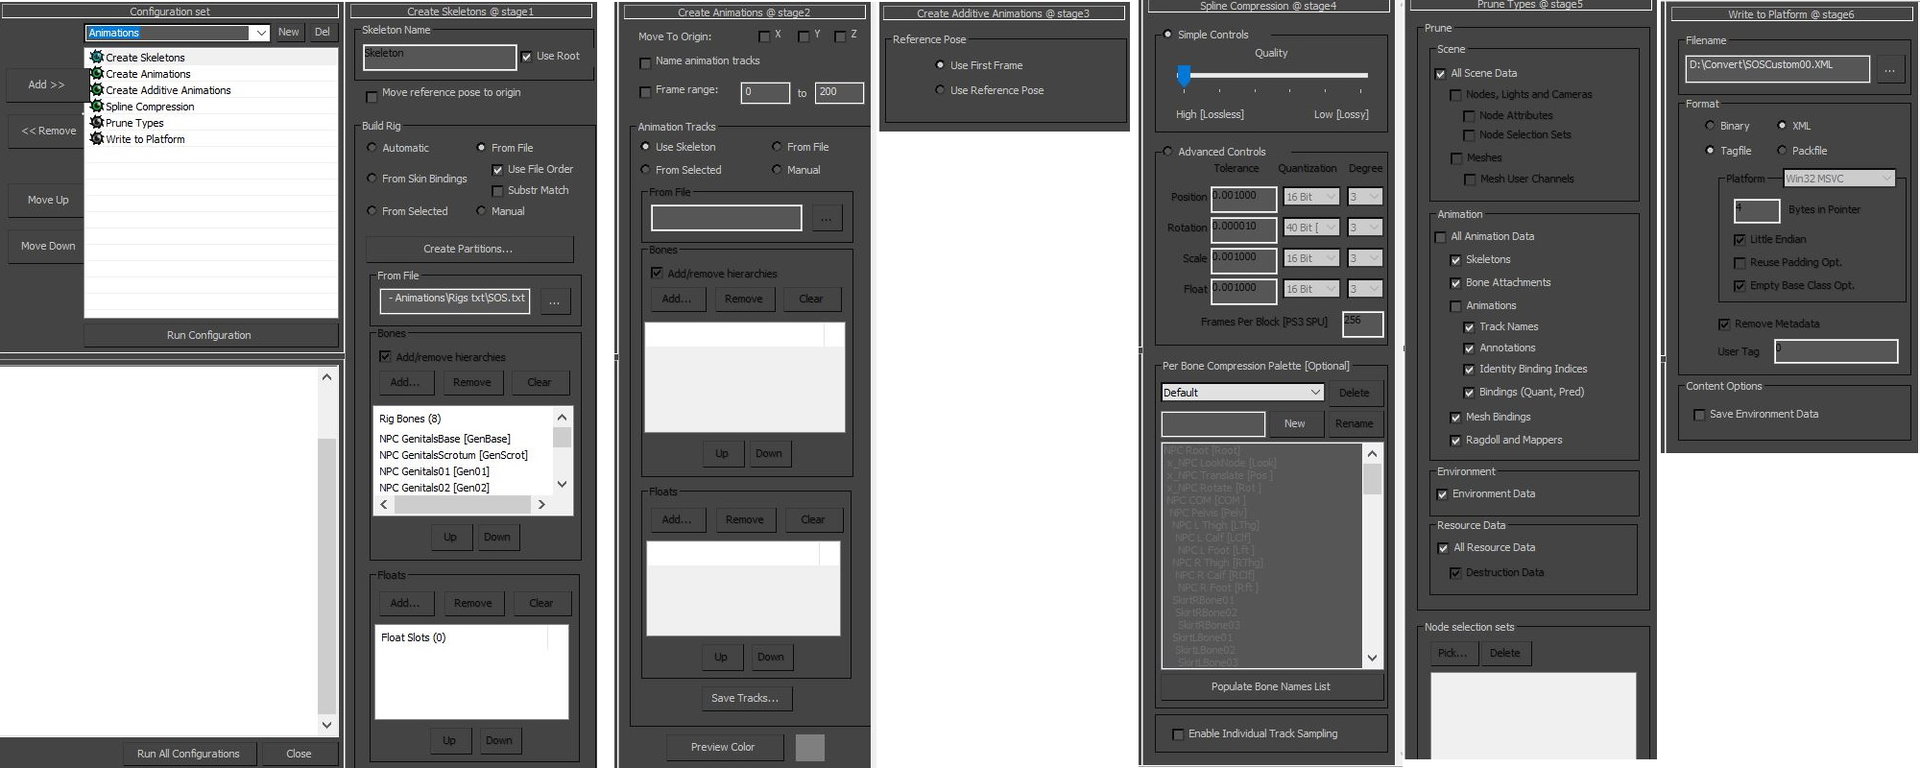Click the gear icon beside Write to Platform
The height and width of the screenshot is (768, 1920).
pyautogui.click(x=97, y=139)
